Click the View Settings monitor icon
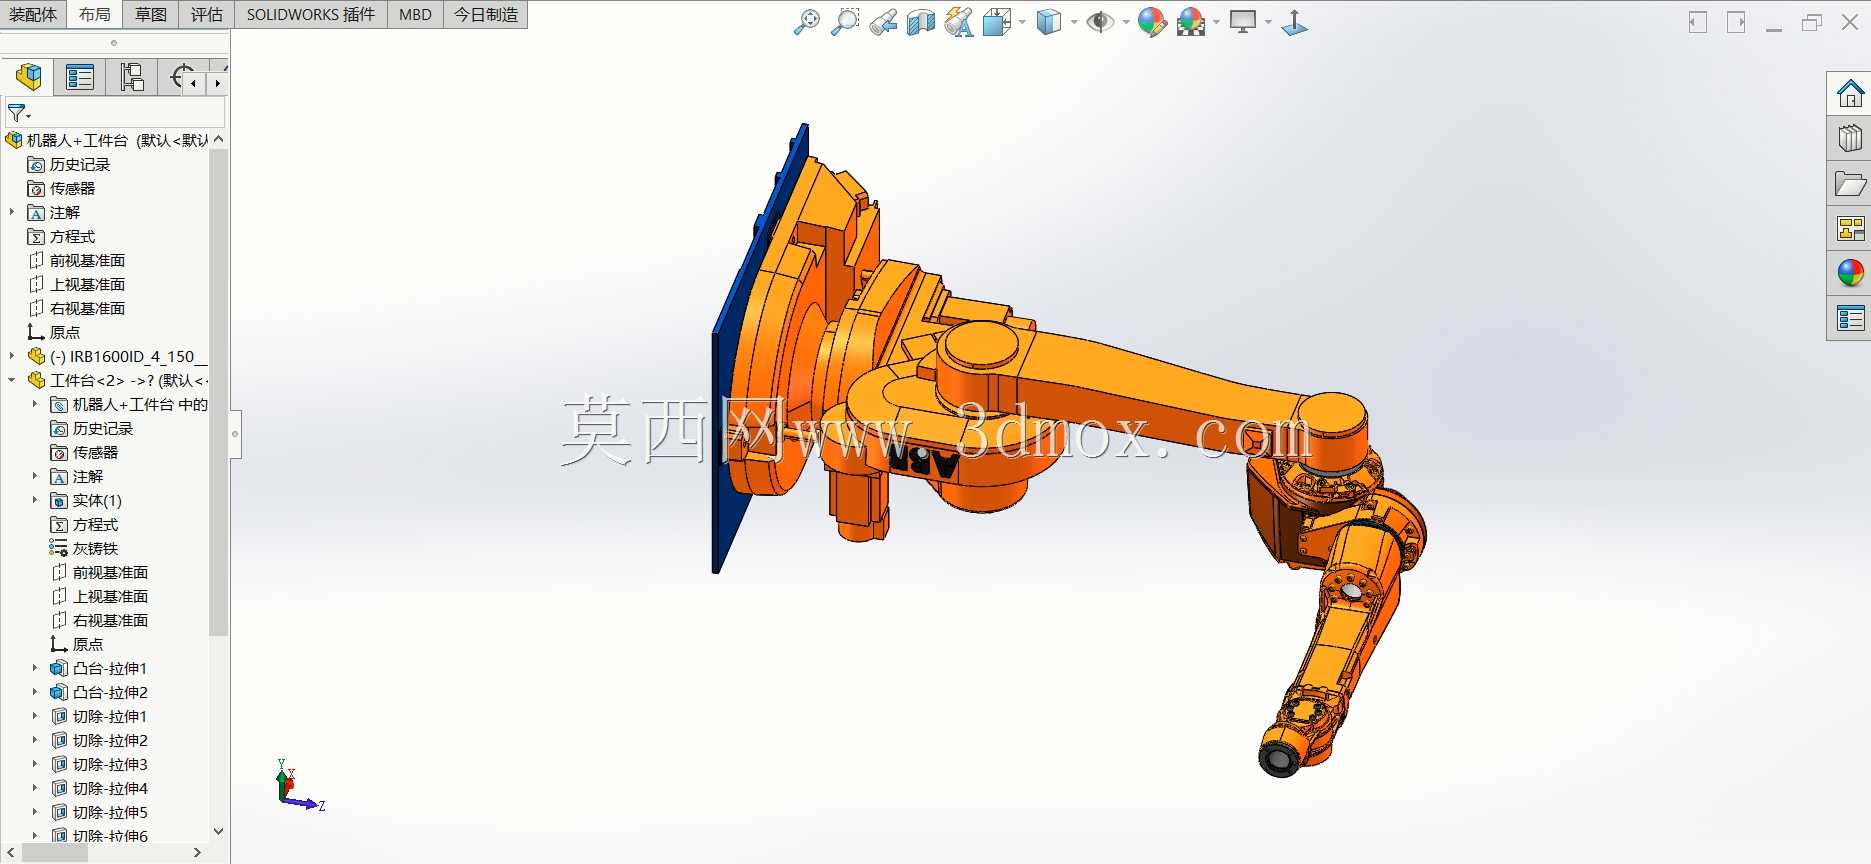This screenshot has height=864, width=1871. tap(1243, 22)
